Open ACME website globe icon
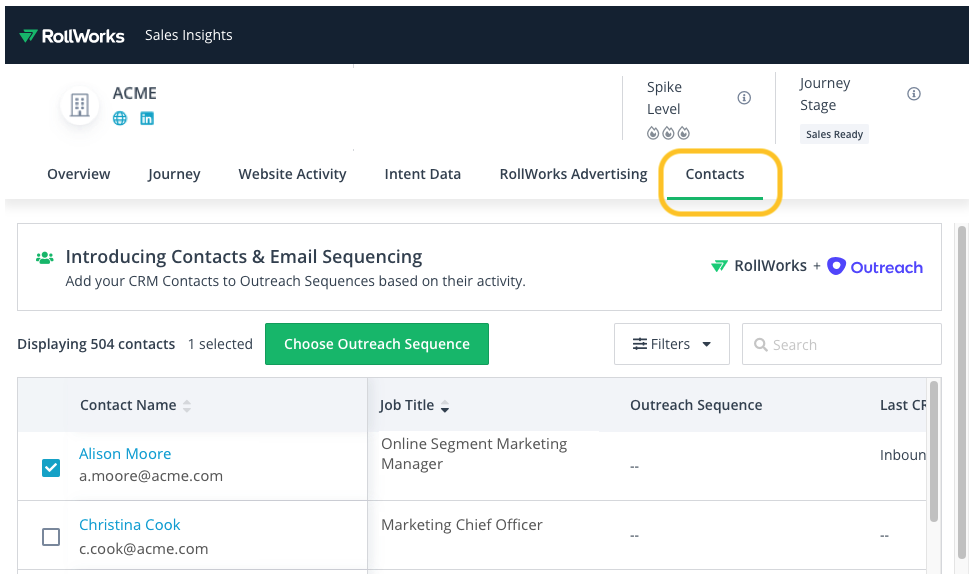Viewport: 974px width, 574px height. coord(120,118)
